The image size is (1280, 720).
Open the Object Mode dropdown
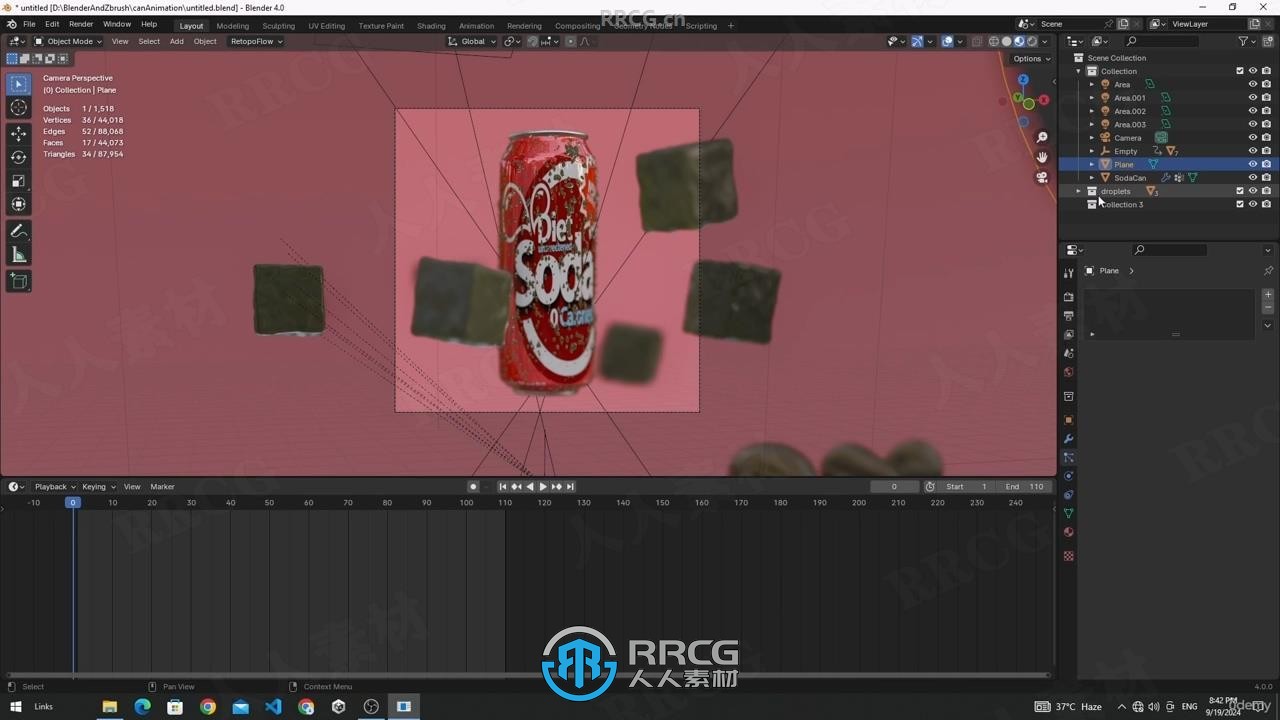(67, 41)
